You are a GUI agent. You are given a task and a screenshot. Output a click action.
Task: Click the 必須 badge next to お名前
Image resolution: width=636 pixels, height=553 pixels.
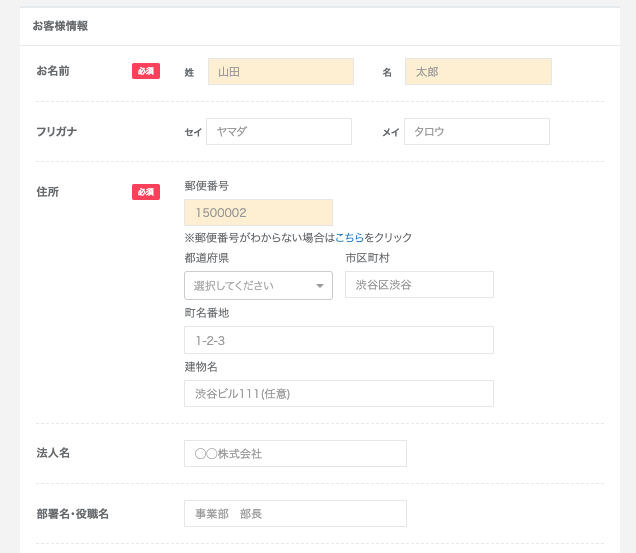coord(146,71)
